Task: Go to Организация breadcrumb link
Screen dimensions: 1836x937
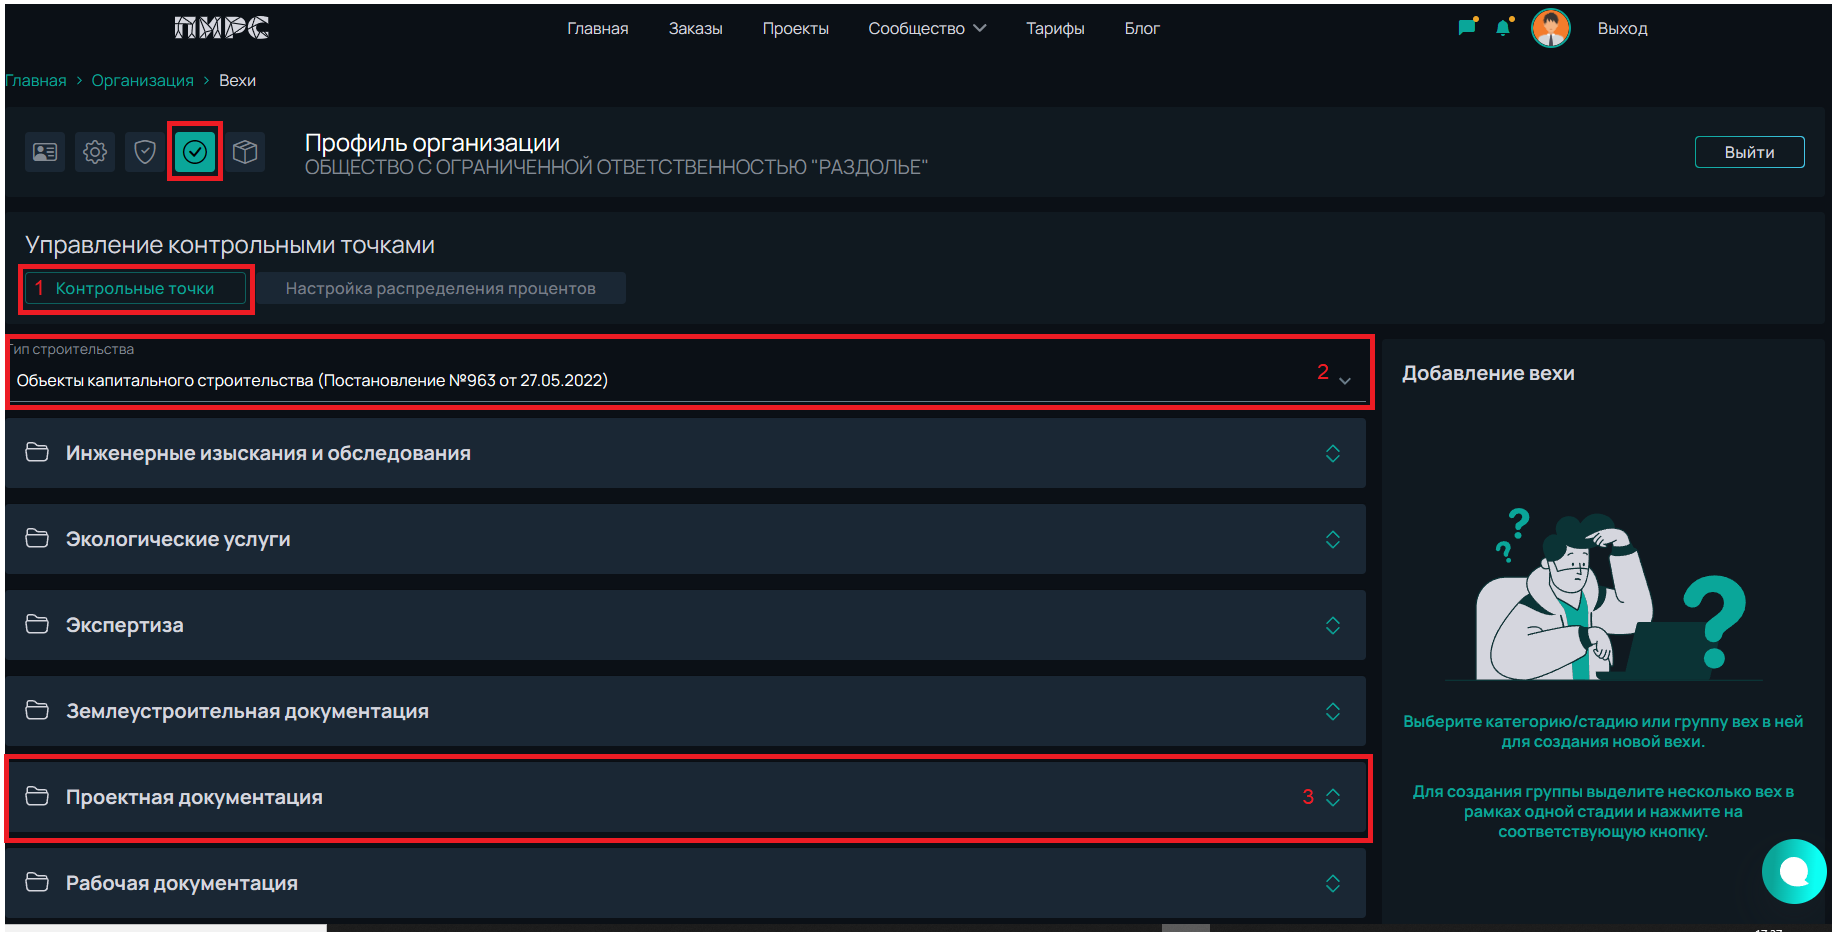Action: (x=142, y=80)
